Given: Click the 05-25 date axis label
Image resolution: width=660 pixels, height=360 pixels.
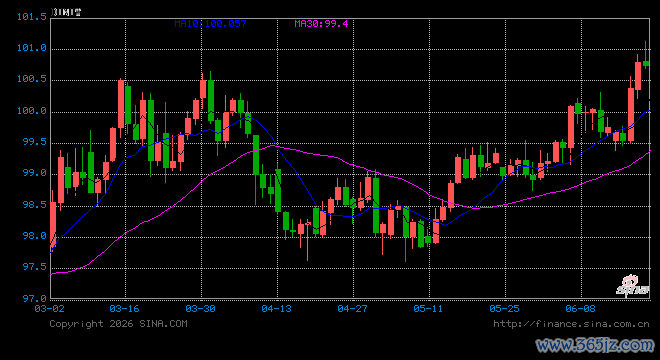Looking at the screenshot, I should (x=504, y=309).
